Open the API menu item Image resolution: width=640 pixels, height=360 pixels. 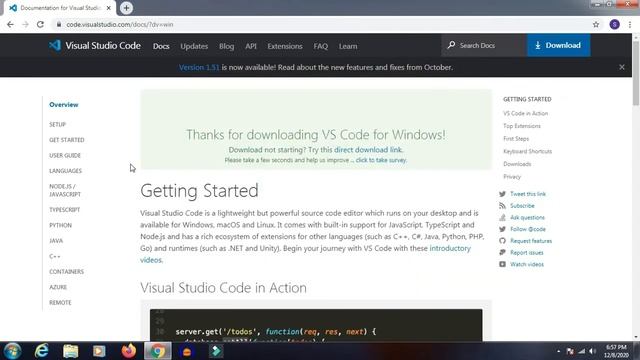[251, 46]
